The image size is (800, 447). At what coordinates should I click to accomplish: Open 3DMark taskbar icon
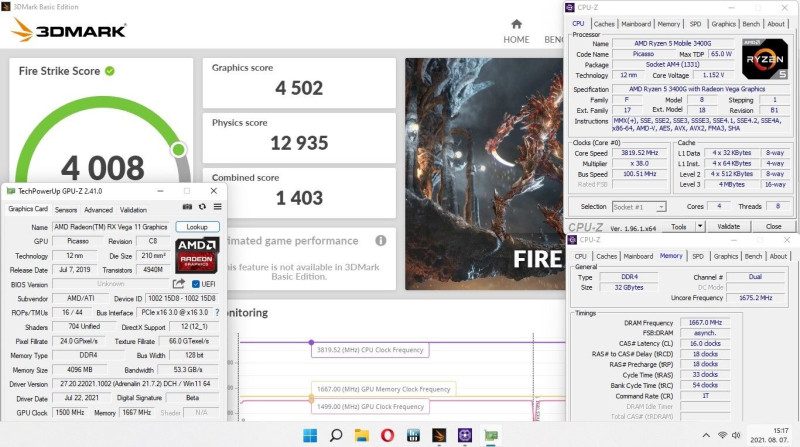click(439, 435)
